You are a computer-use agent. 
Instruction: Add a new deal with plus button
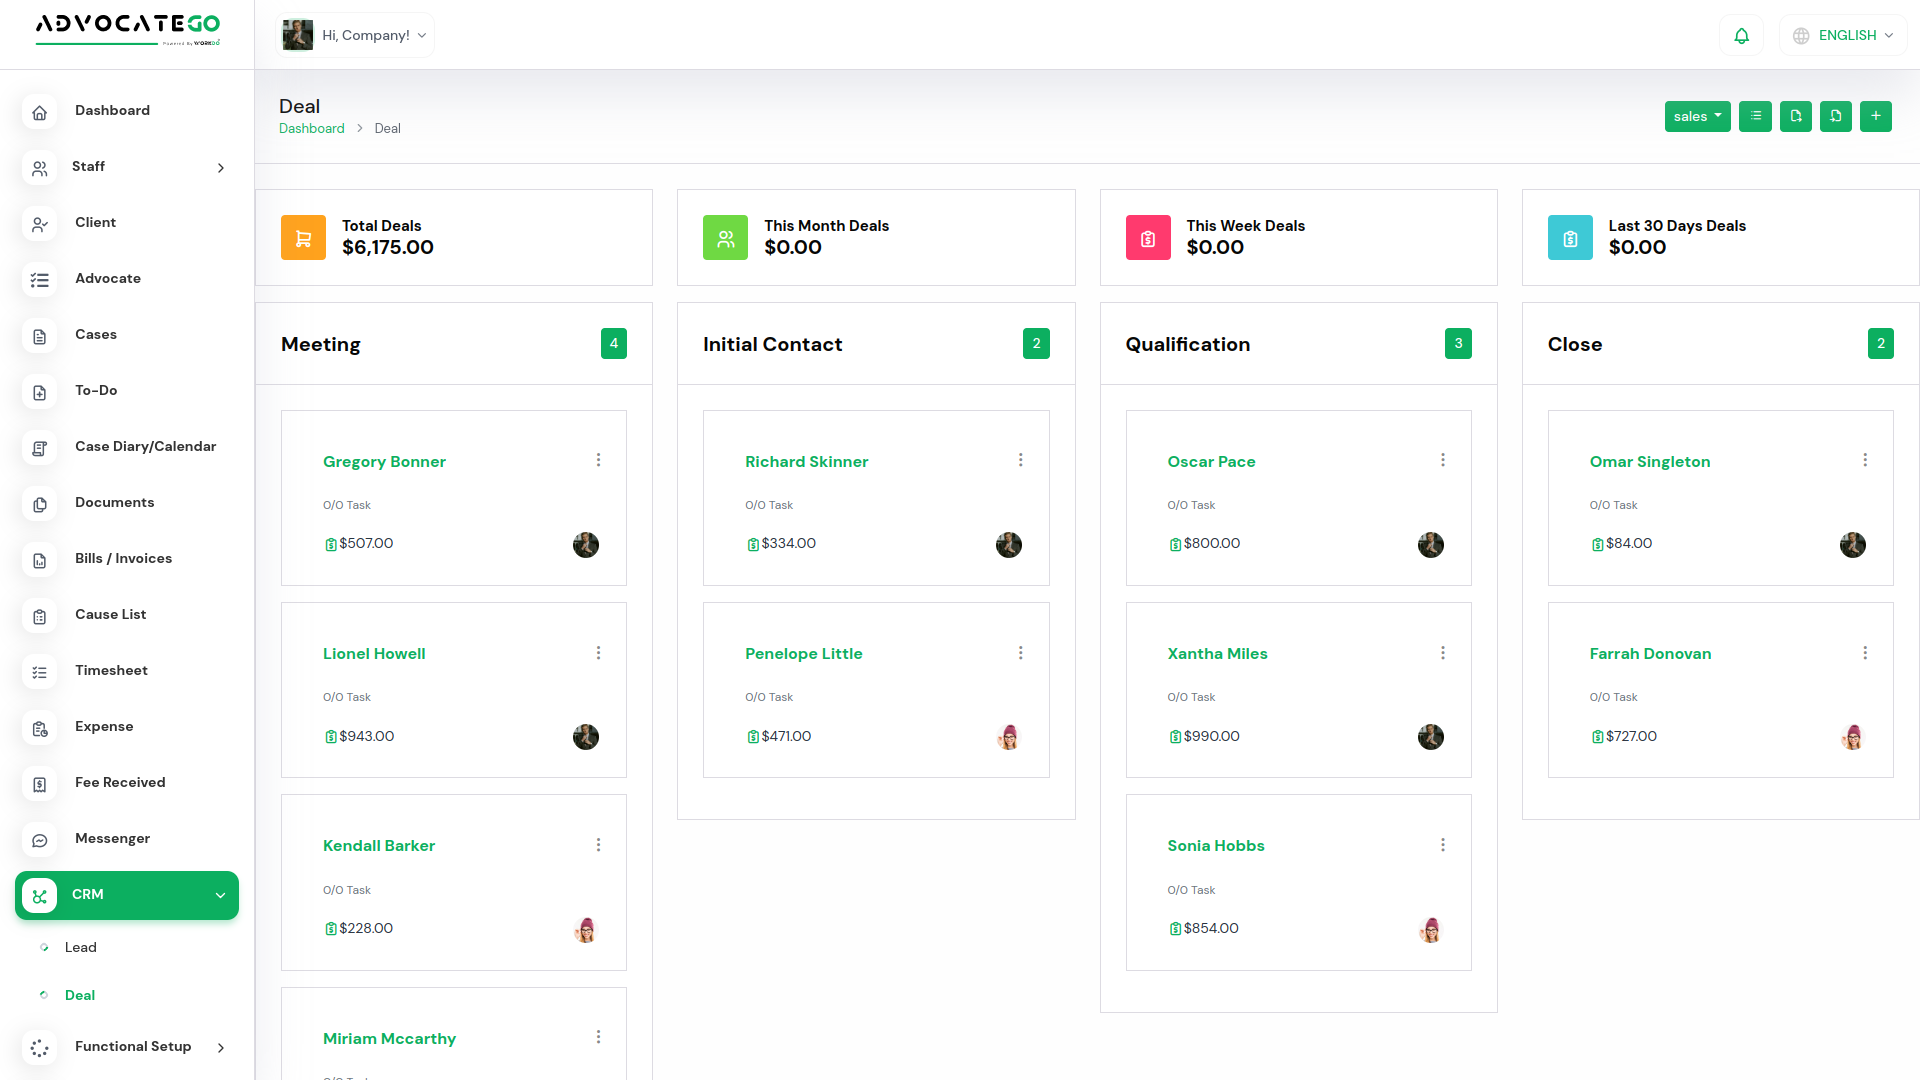pyautogui.click(x=1876, y=116)
